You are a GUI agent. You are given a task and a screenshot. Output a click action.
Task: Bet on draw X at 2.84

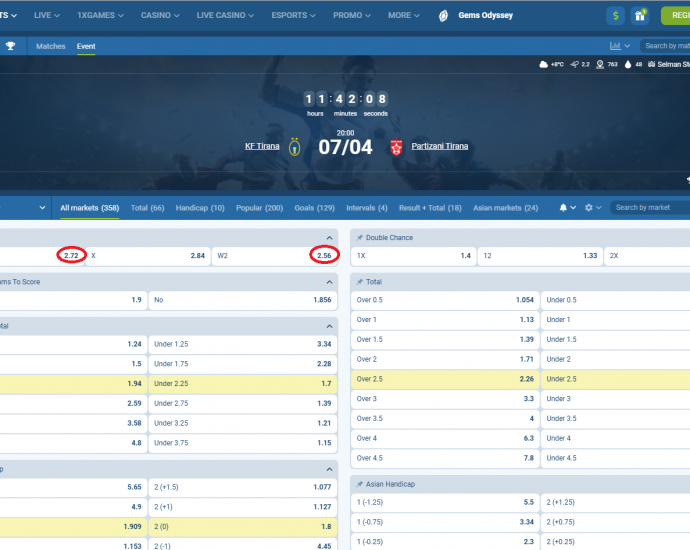(148, 256)
